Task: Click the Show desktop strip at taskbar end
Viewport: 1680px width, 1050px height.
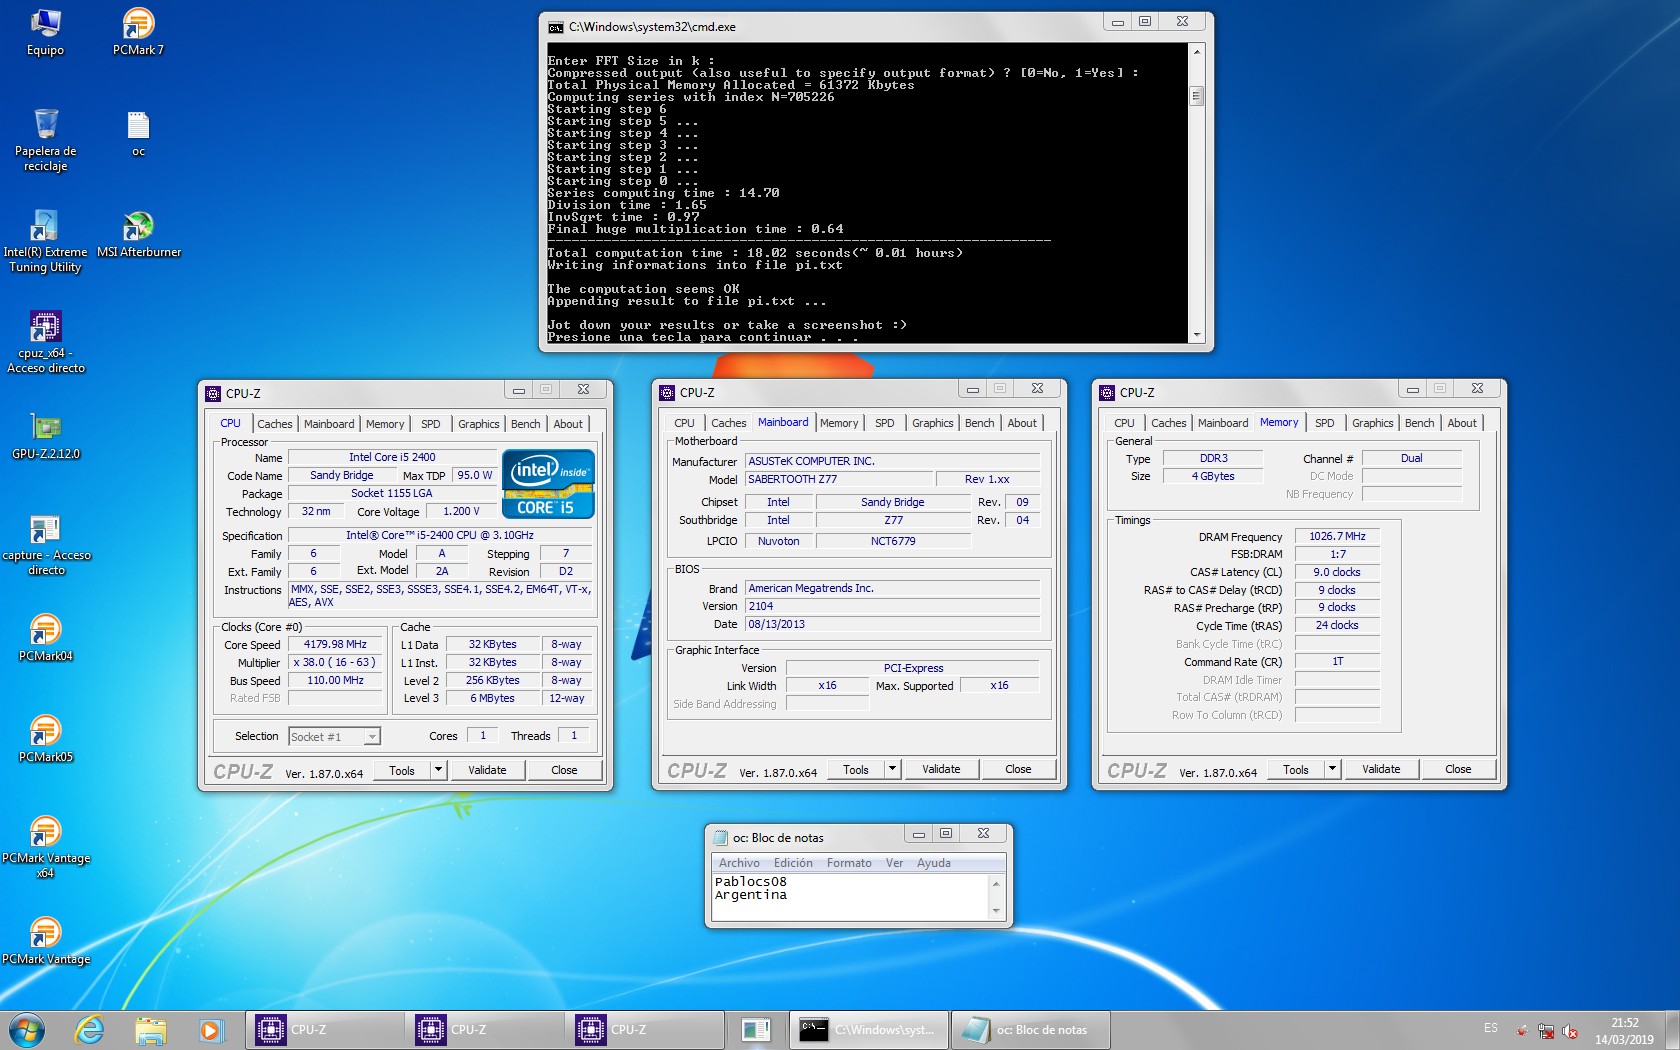Action: click(1672, 1029)
